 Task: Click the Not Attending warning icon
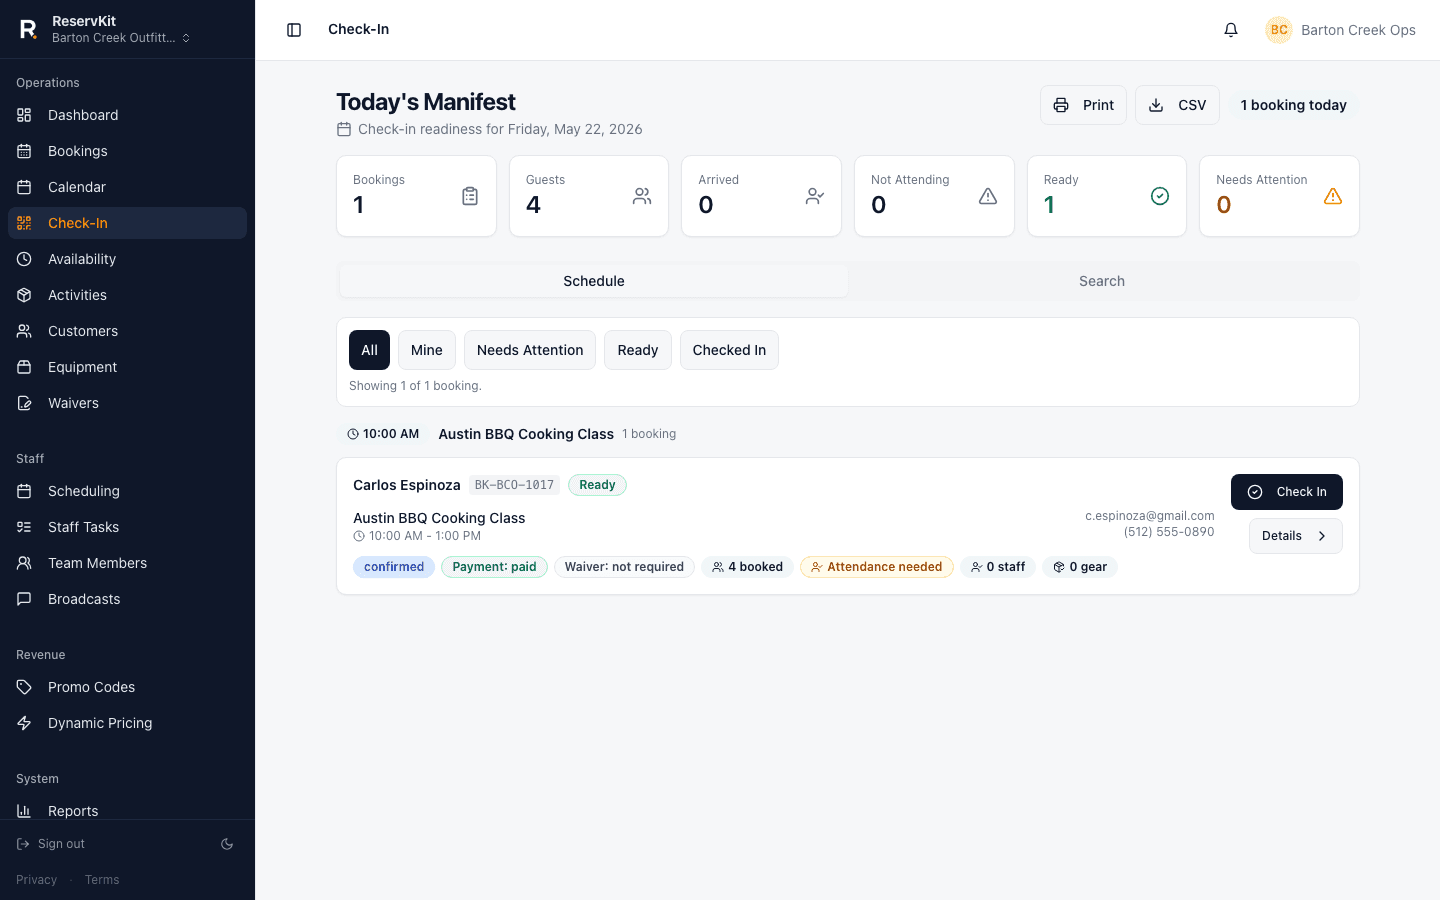[x=988, y=196]
